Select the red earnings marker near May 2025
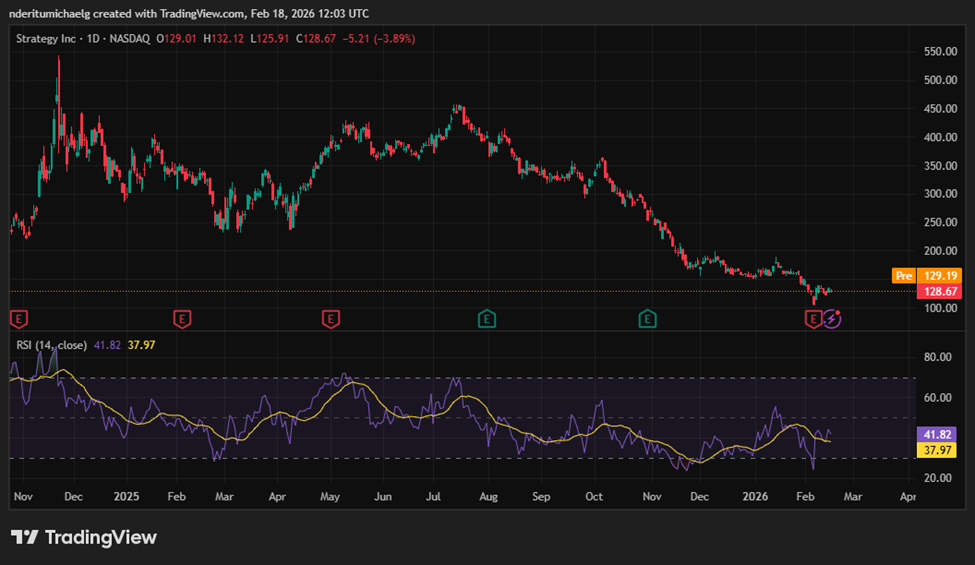Screen dimensions: 975x565 (330, 318)
